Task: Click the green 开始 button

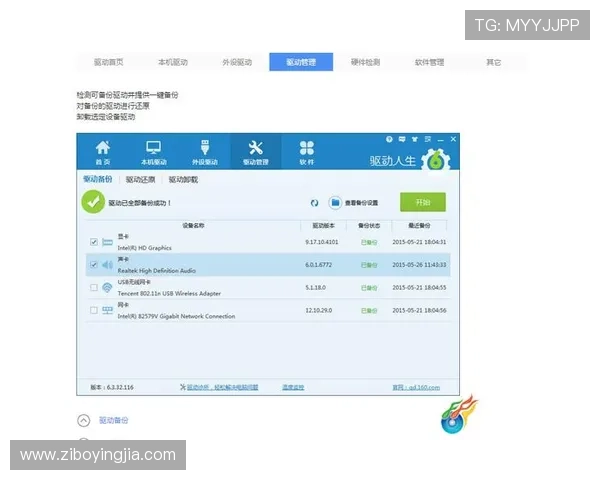Action: [x=423, y=202]
